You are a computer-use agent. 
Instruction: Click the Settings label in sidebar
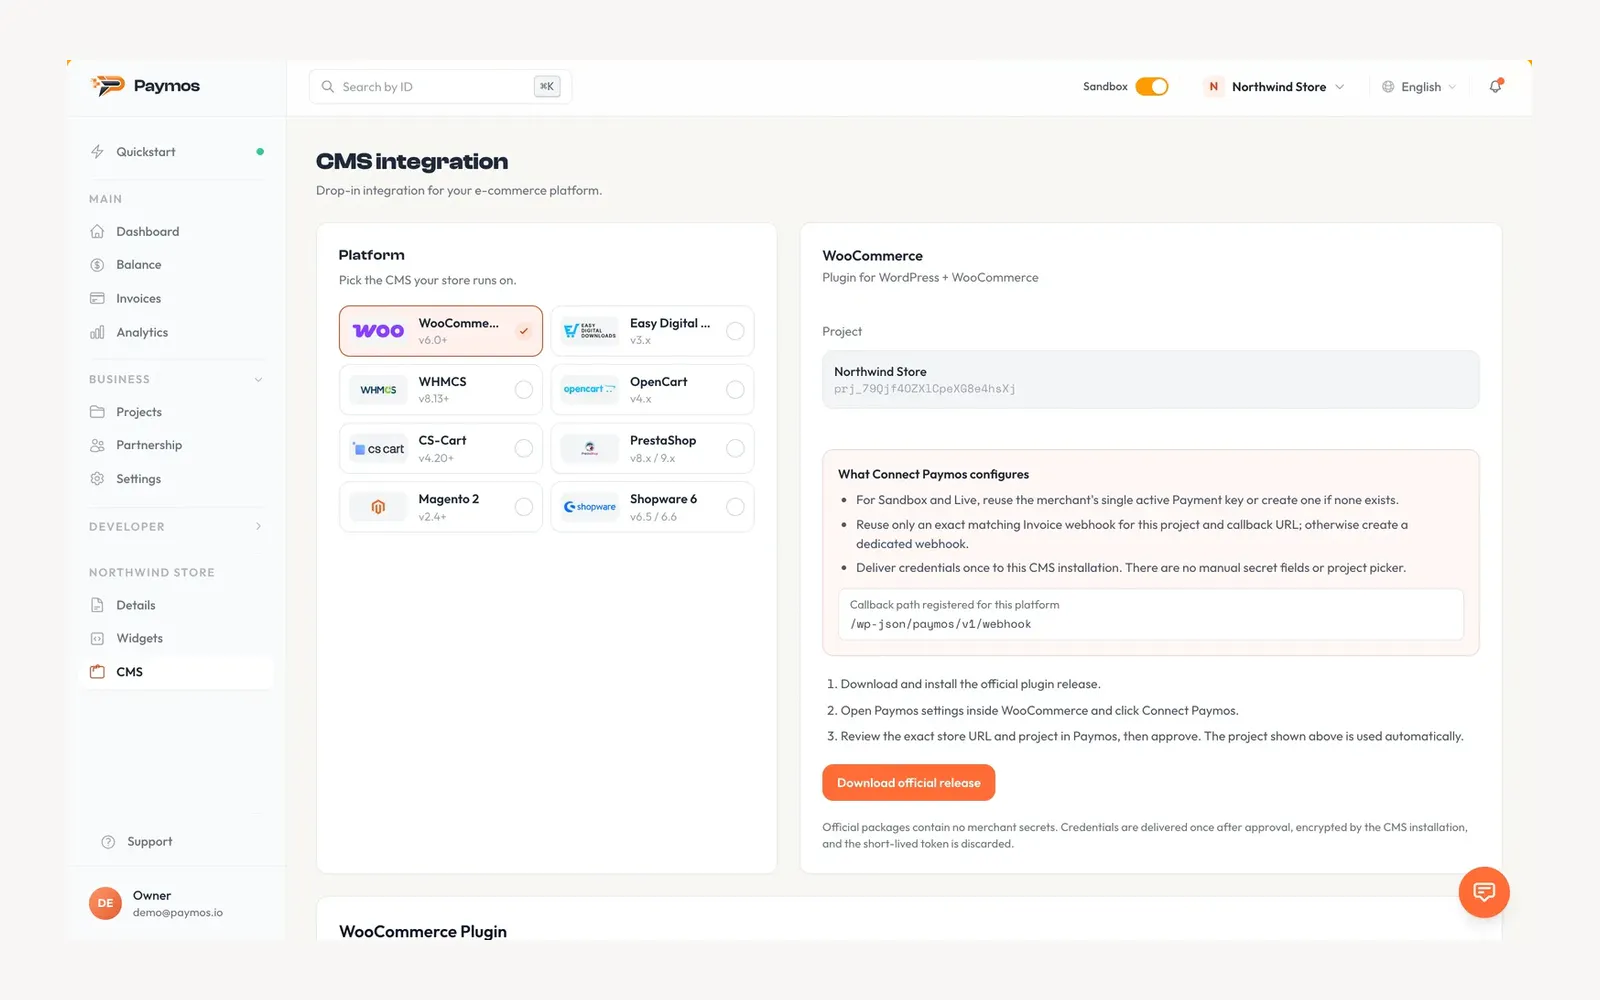138,479
